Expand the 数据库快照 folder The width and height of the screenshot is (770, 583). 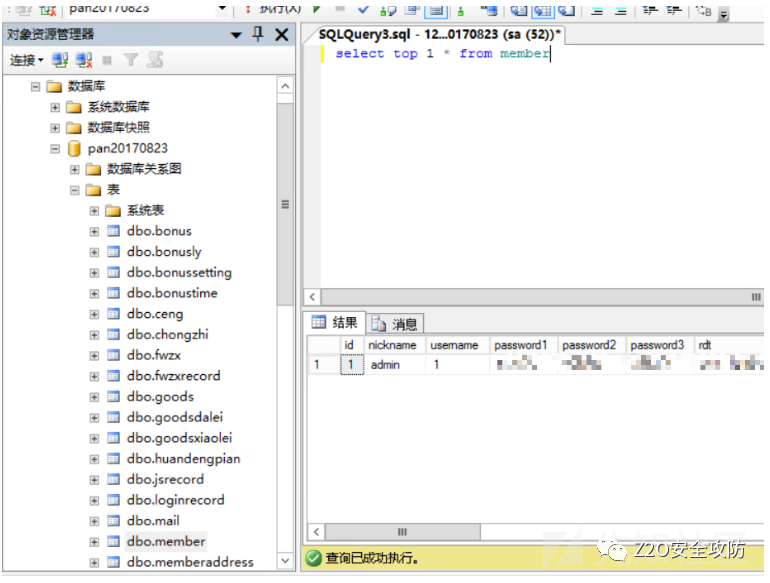55,128
